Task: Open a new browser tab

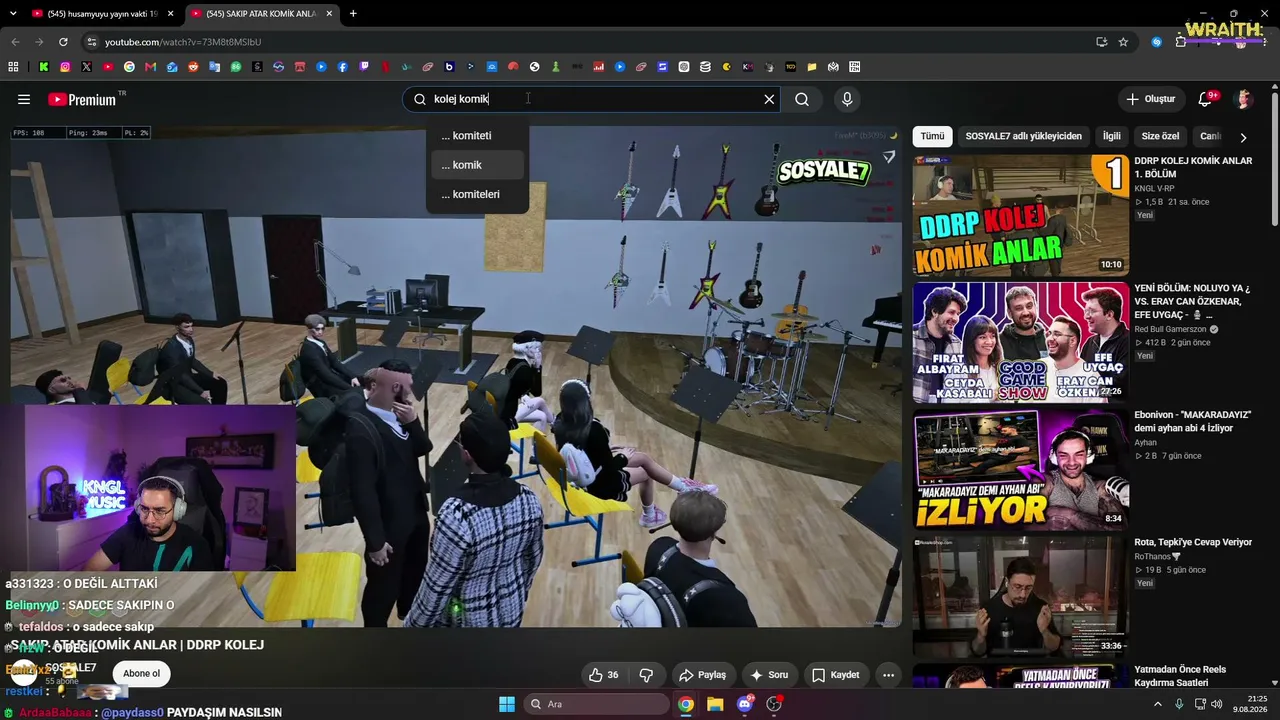Action: tap(353, 14)
